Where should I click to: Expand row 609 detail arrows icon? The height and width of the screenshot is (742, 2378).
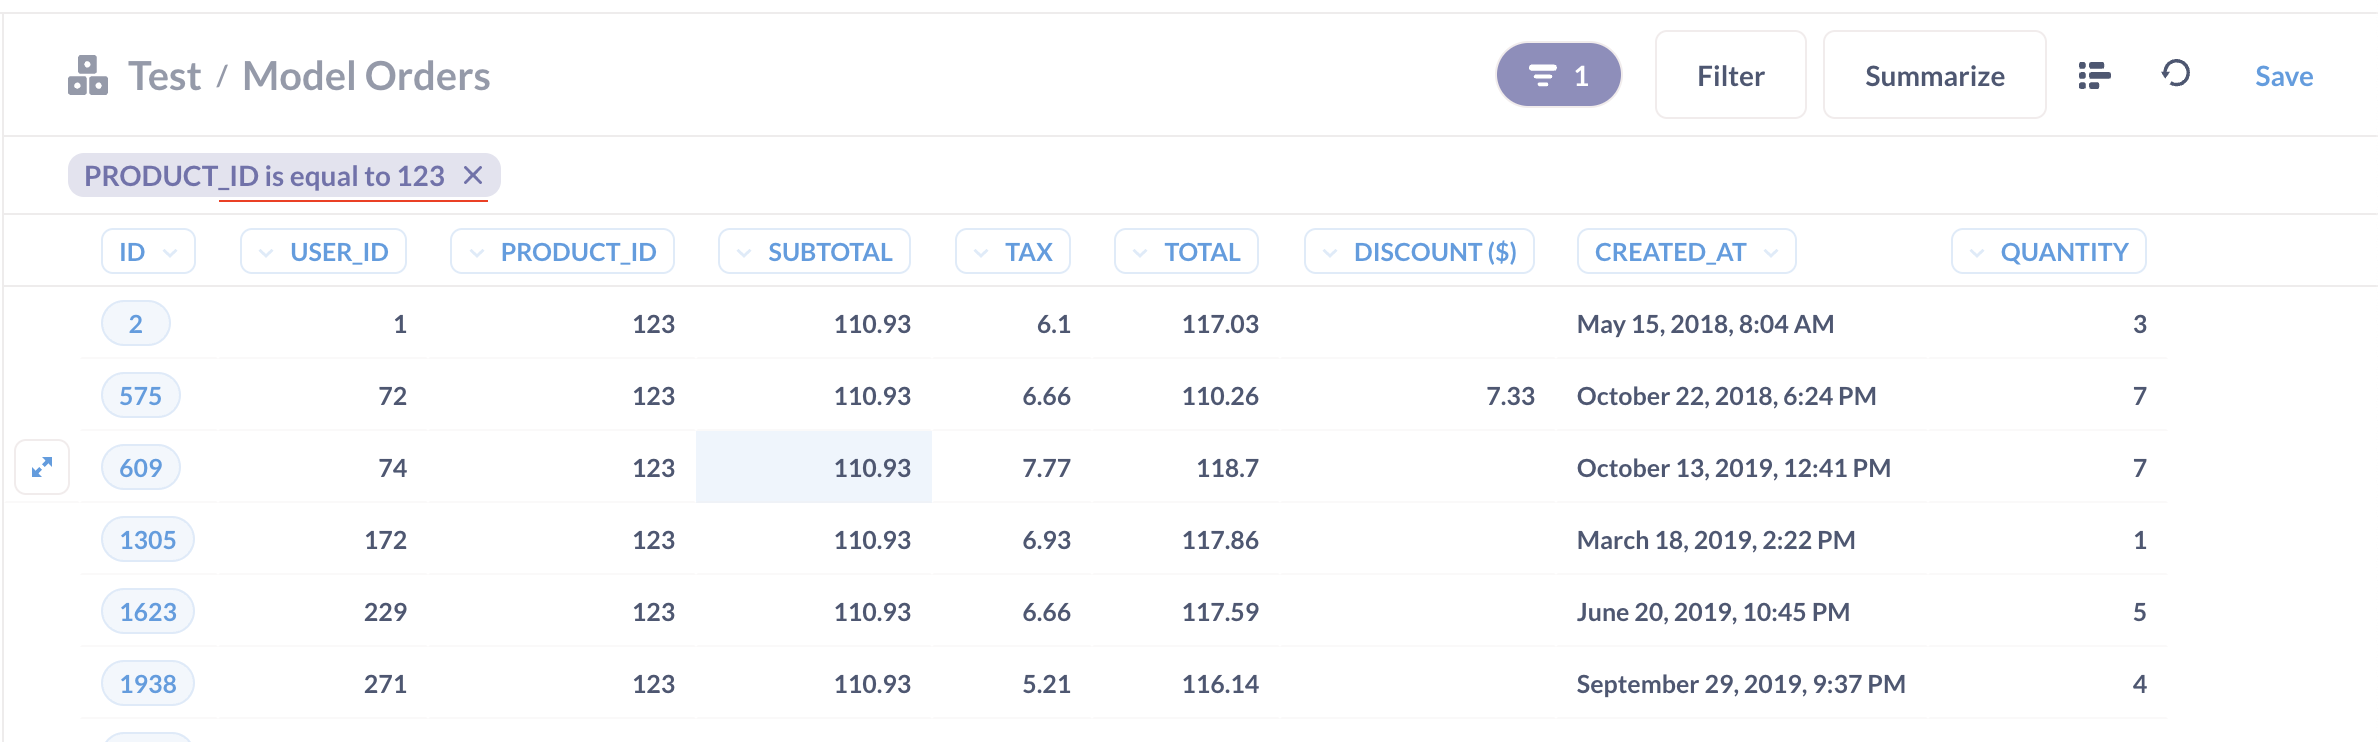[42, 467]
